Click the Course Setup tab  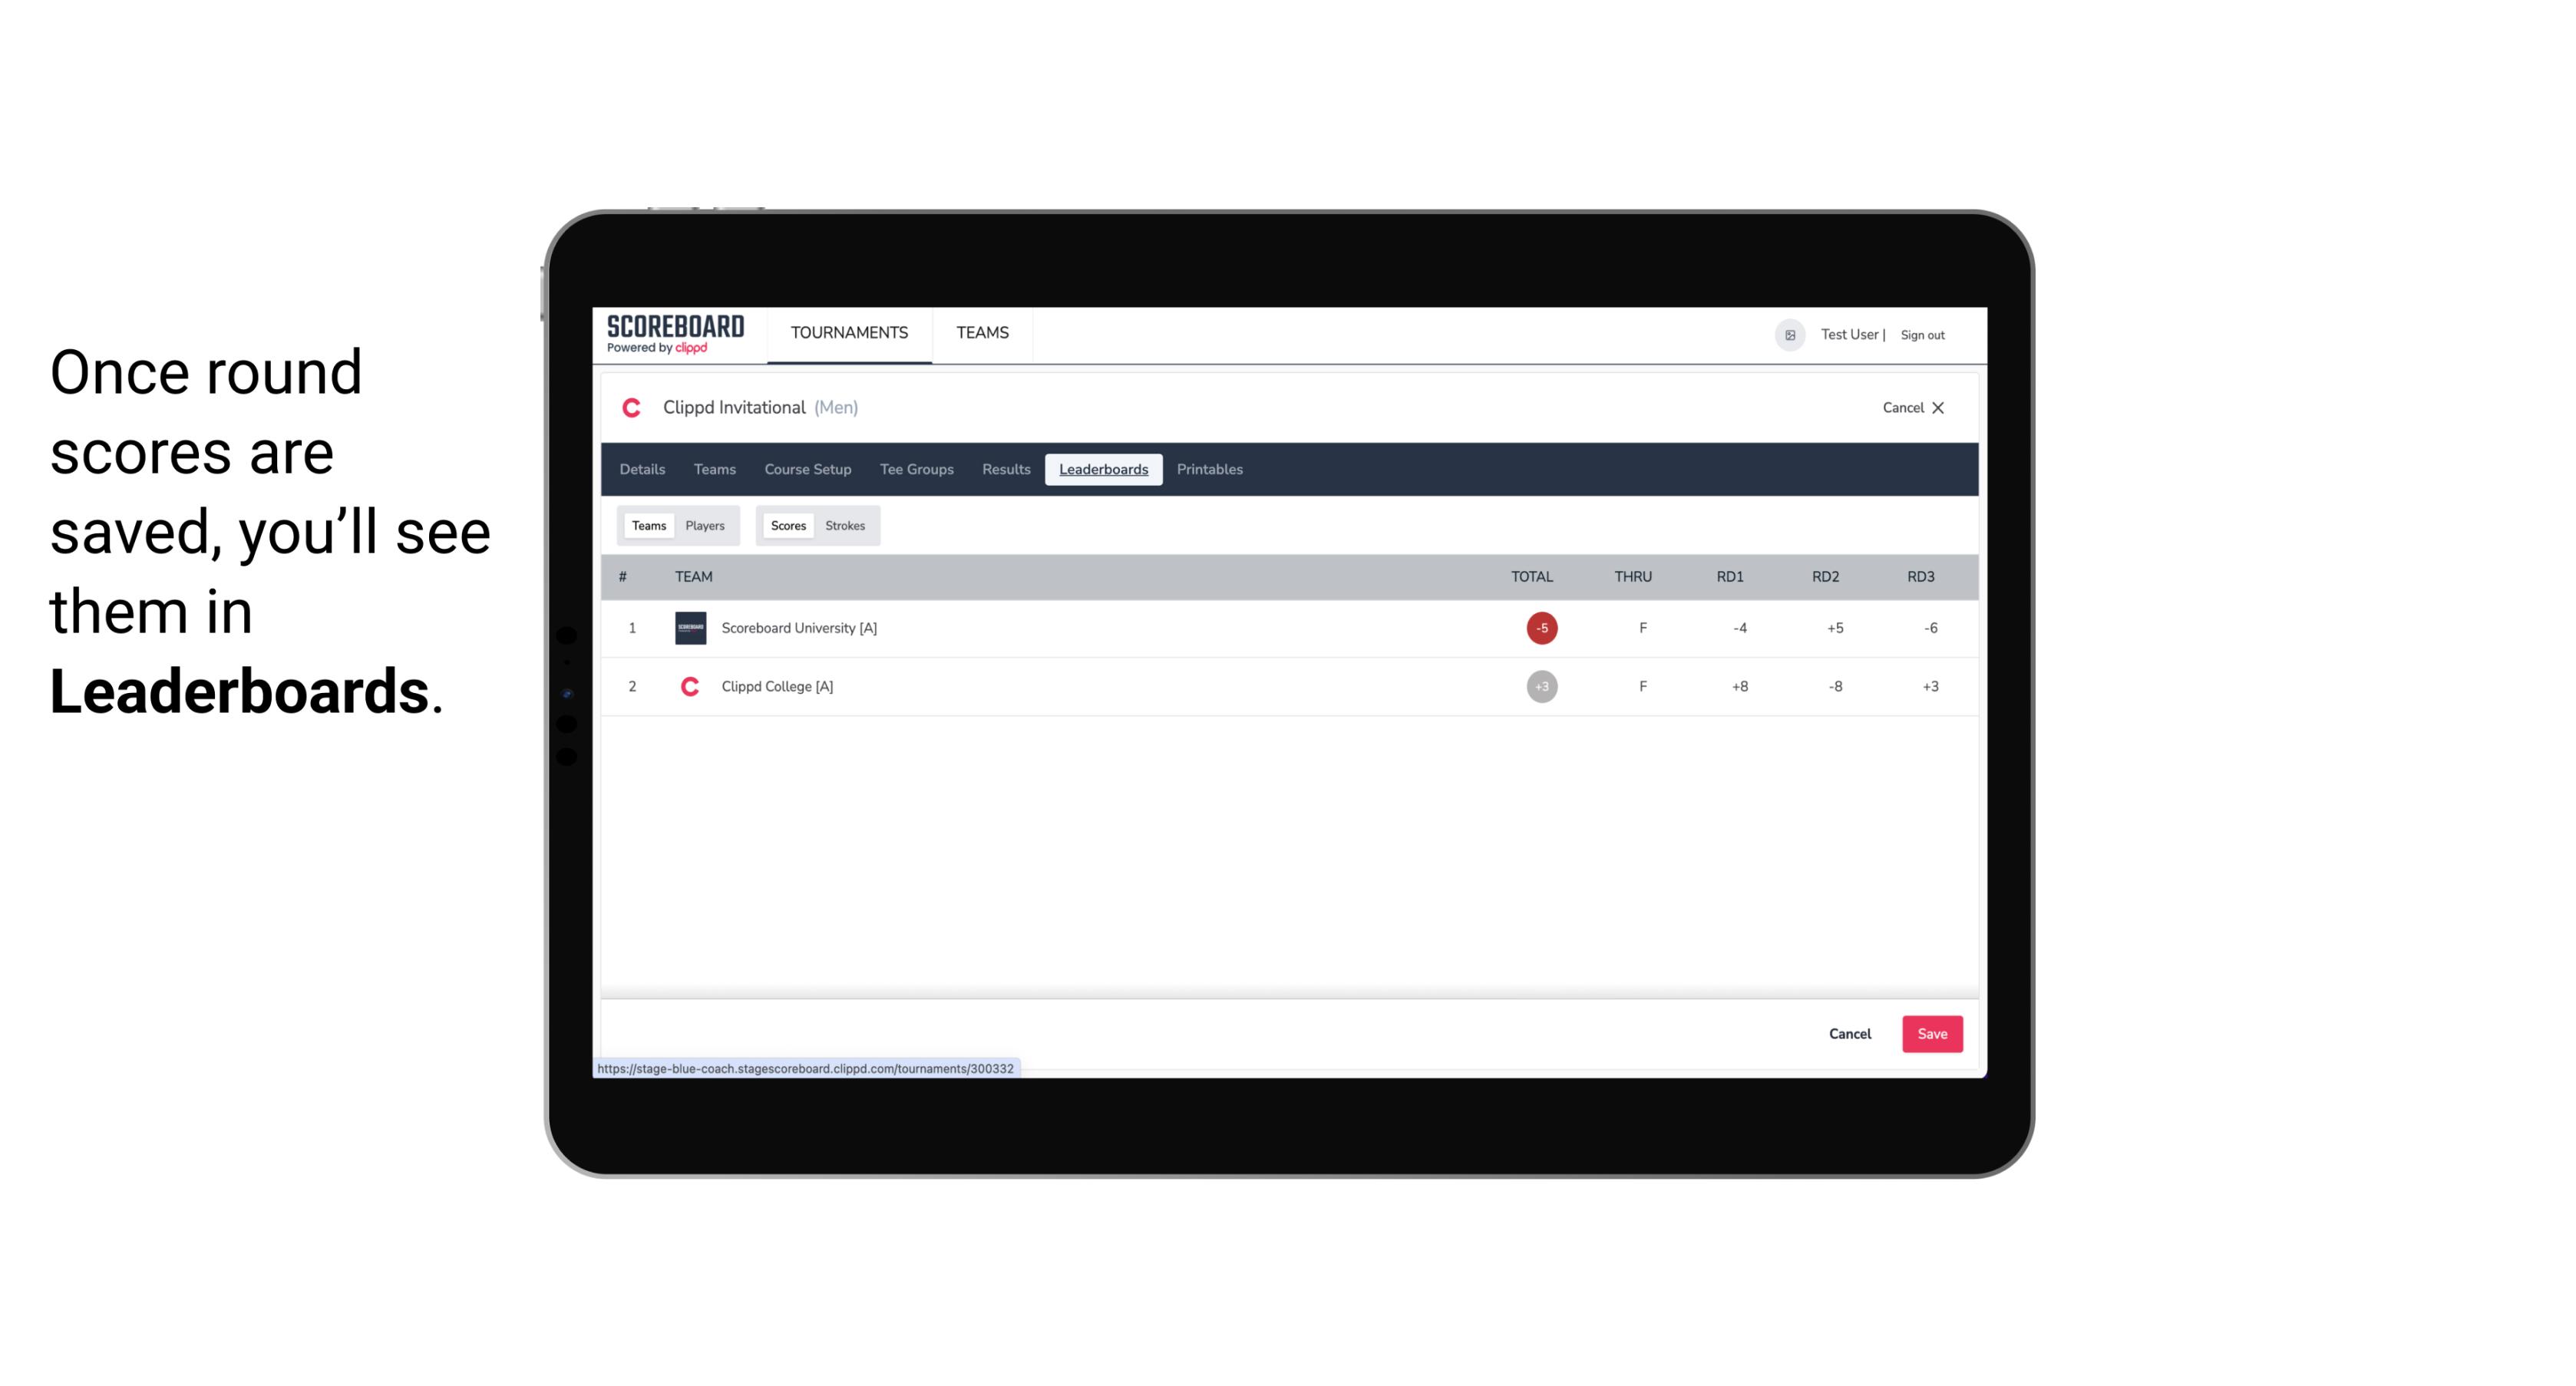[807, 470]
